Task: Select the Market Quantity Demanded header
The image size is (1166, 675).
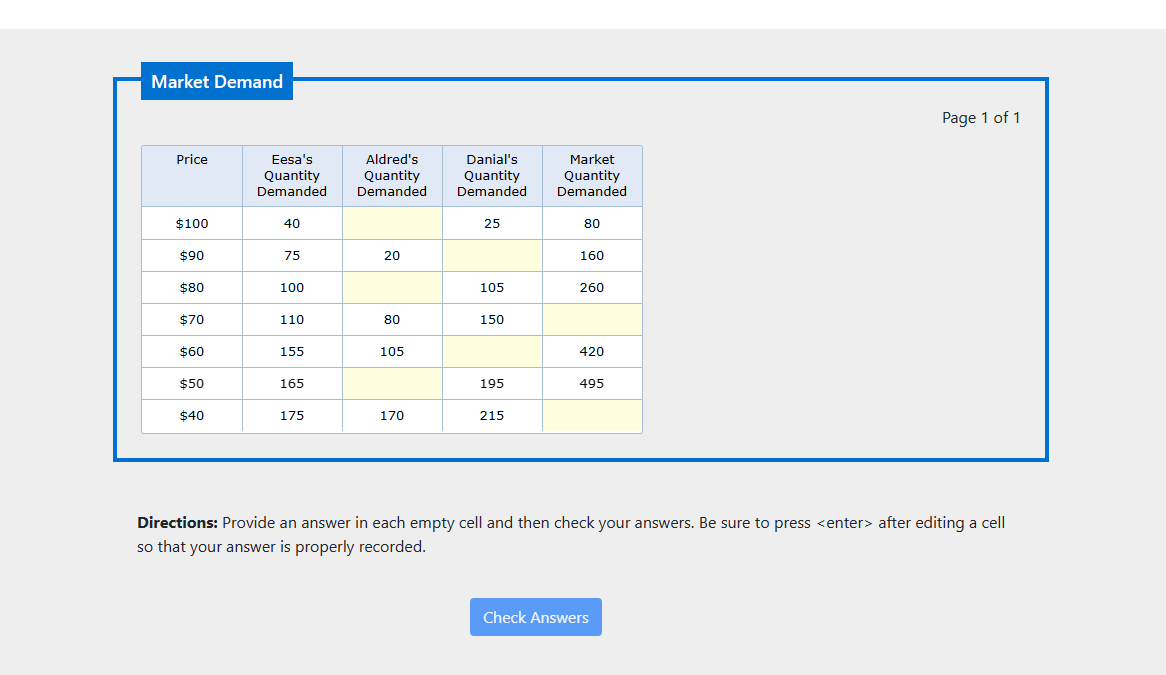Action: (591, 175)
